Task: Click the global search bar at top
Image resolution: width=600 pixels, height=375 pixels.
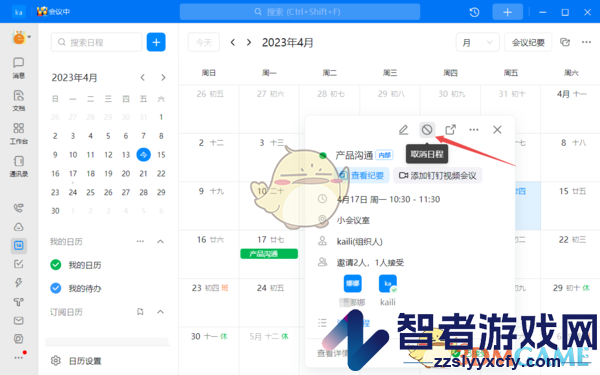Action: click(x=300, y=12)
